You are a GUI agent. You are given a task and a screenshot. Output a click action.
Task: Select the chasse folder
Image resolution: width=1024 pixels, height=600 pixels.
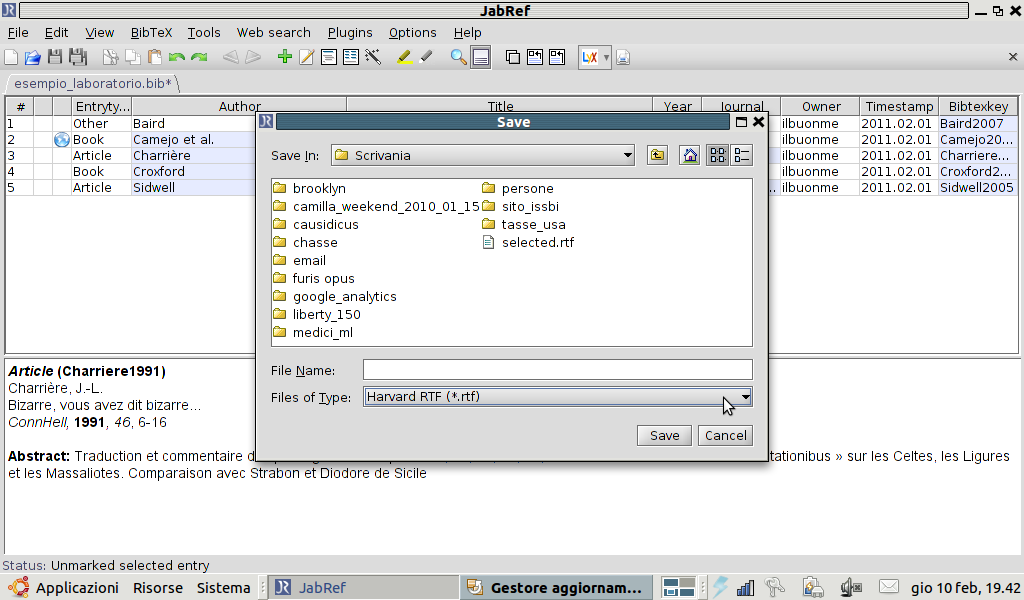coord(306,242)
